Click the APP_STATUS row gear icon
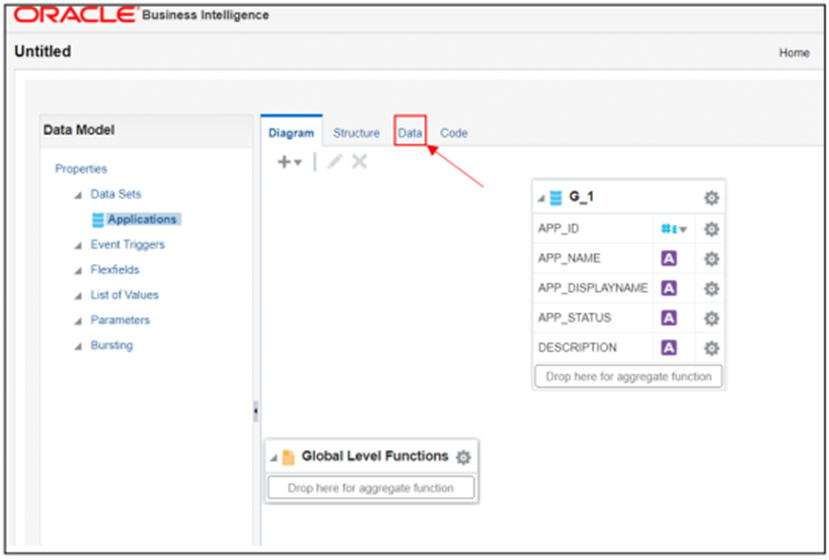Screen dimensions: 829x560 [712, 318]
